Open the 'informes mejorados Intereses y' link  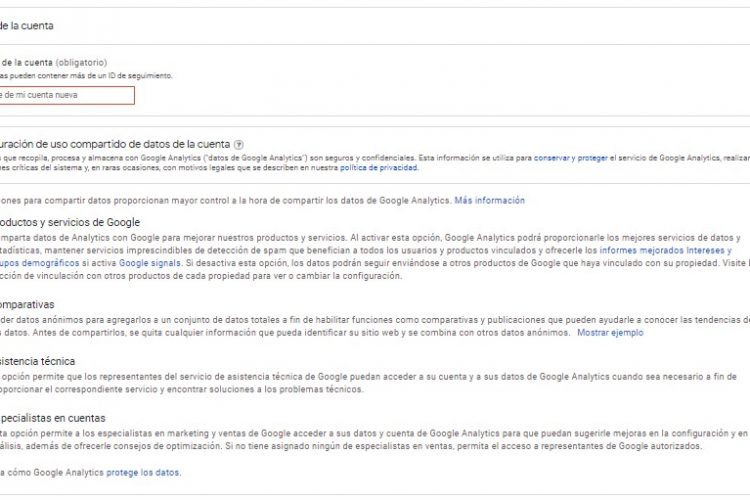coord(665,250)
